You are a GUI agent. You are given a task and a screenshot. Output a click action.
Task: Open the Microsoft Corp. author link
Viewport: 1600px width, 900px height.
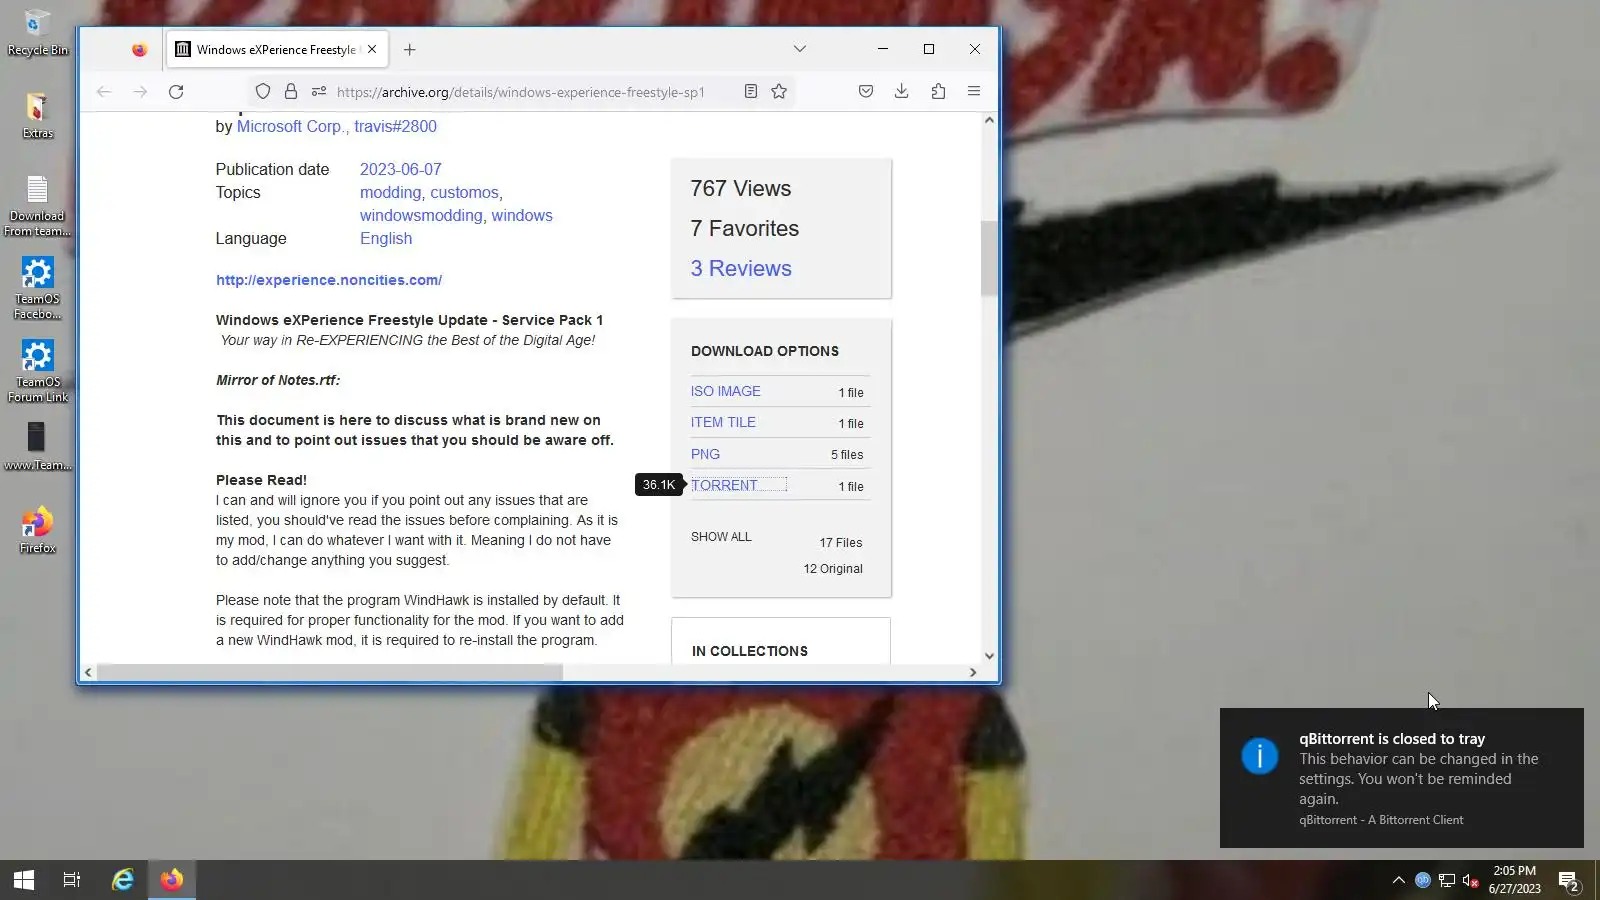(291, 127)
